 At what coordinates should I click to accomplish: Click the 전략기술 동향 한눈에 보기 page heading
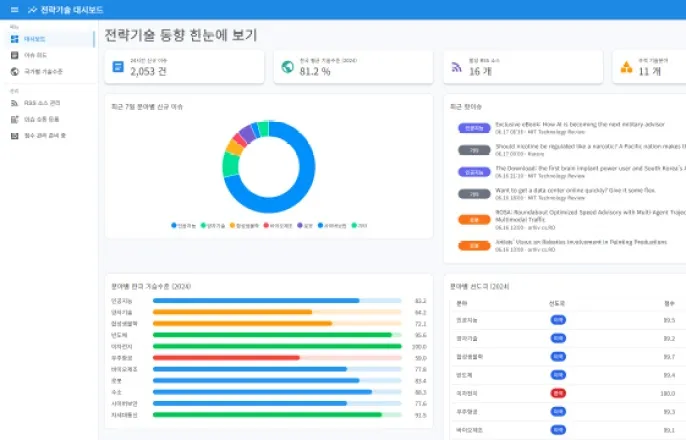pyautogui.click(x=181, y=35)
